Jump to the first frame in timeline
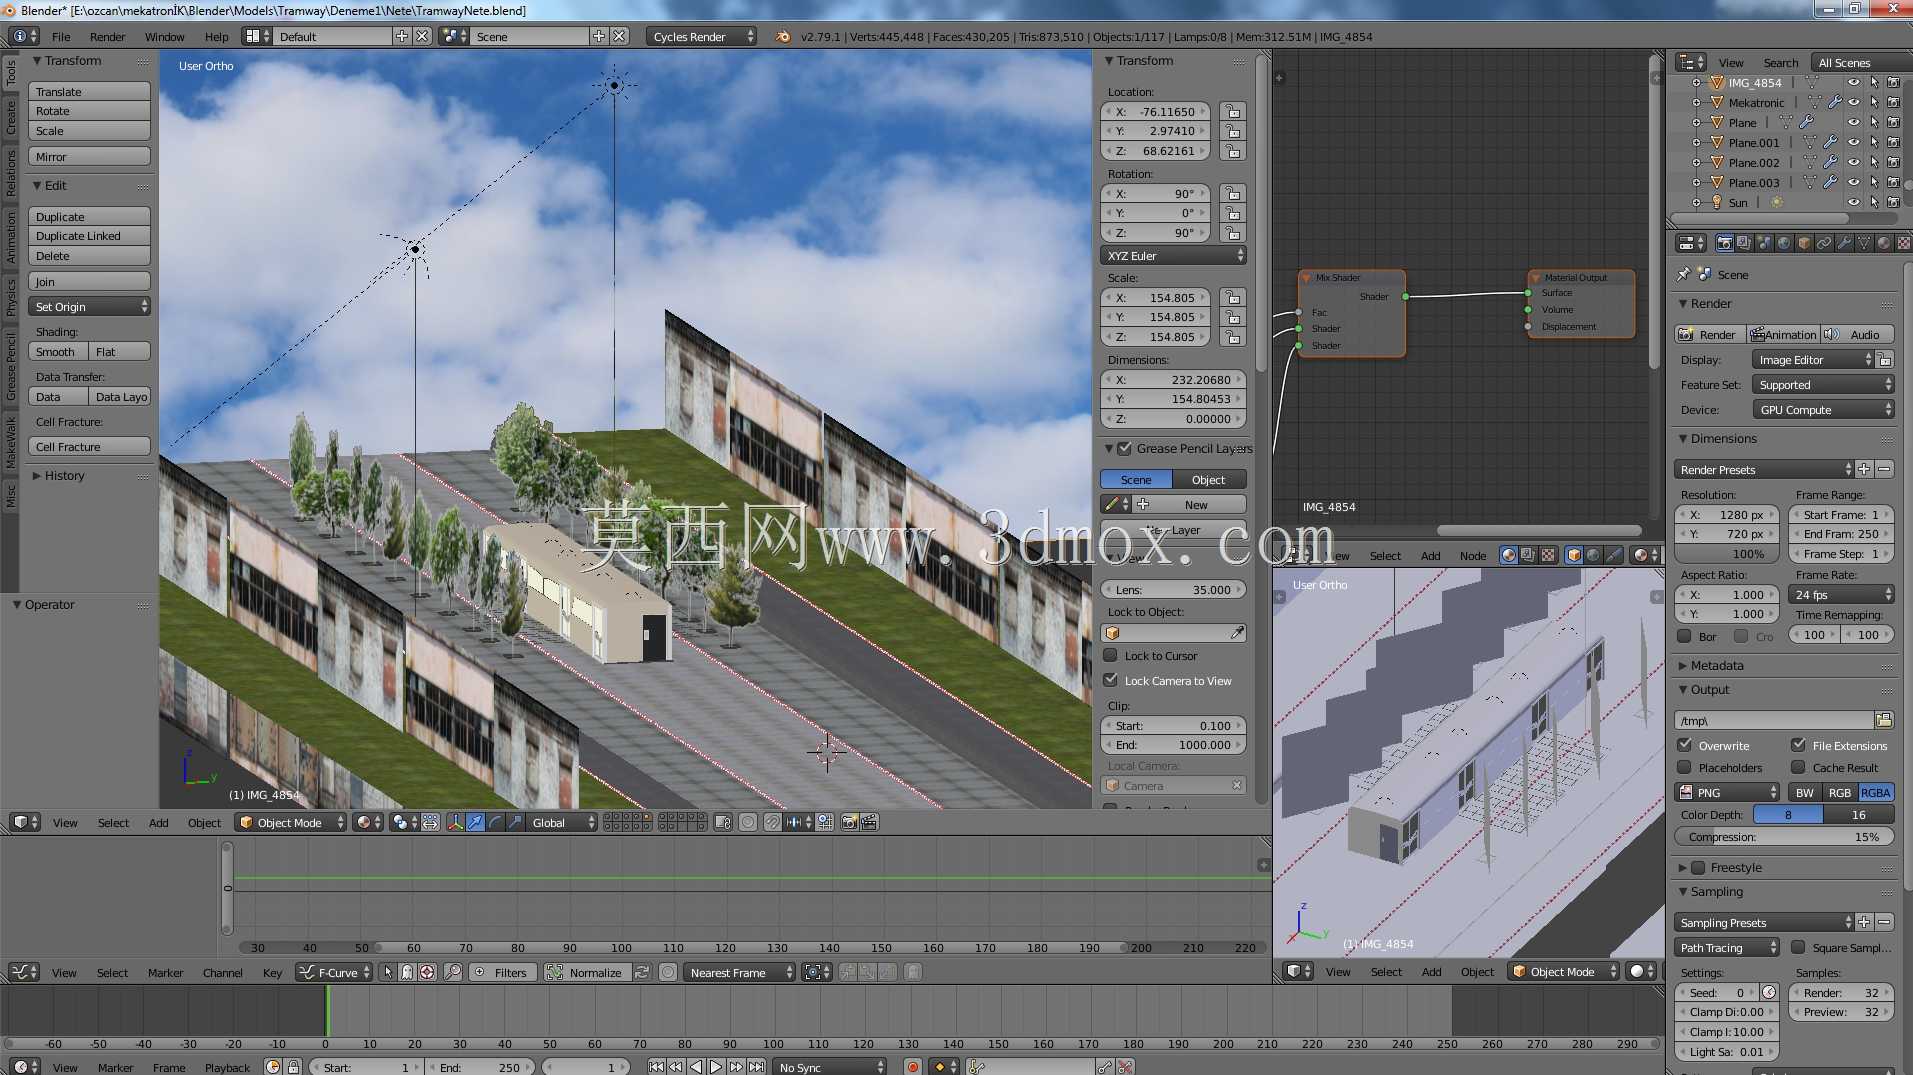1913x1075 pixels. tap(656, 1067)
